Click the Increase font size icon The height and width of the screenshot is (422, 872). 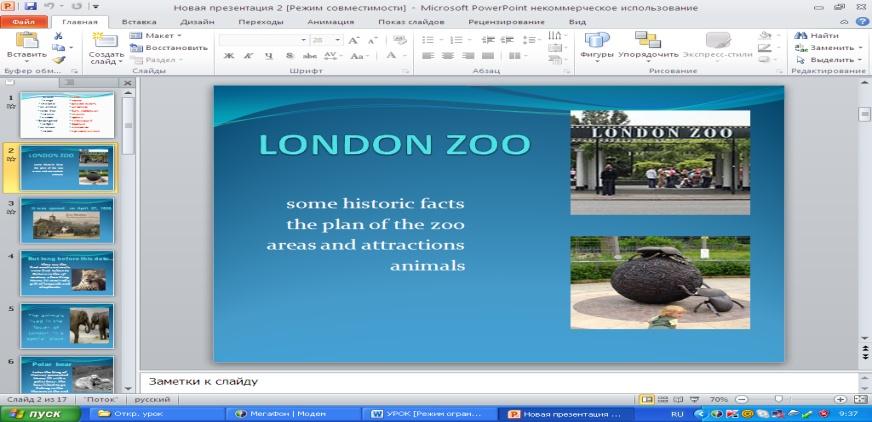pyautogui.click(x=353, y=40)
